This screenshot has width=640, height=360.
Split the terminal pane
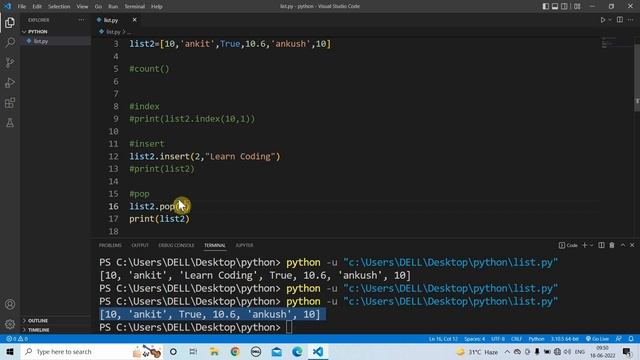click(601, 245)
